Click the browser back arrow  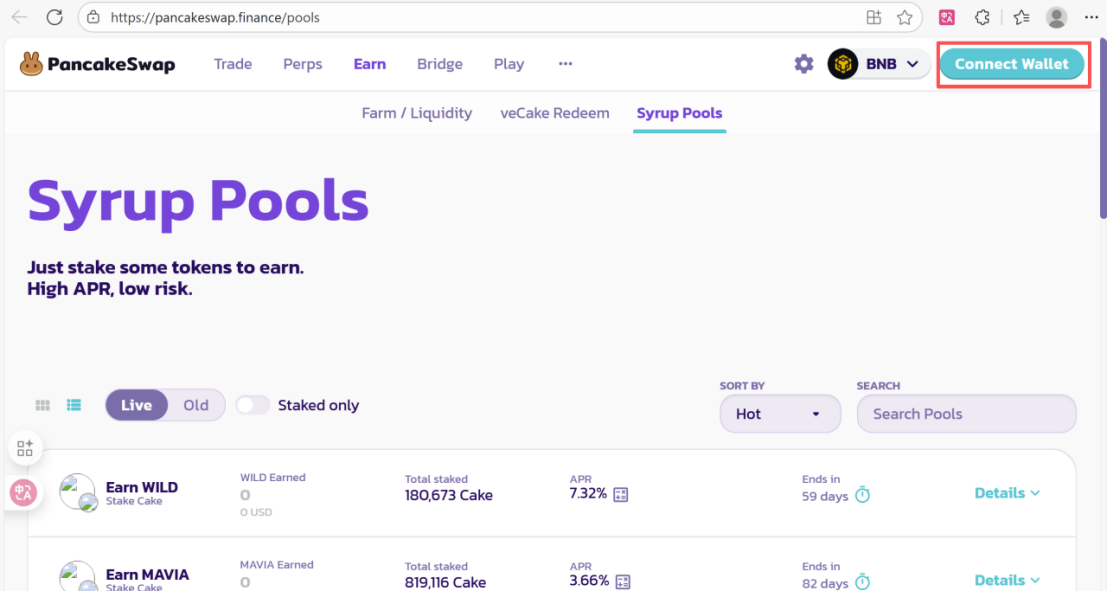[x=19, y=17]
